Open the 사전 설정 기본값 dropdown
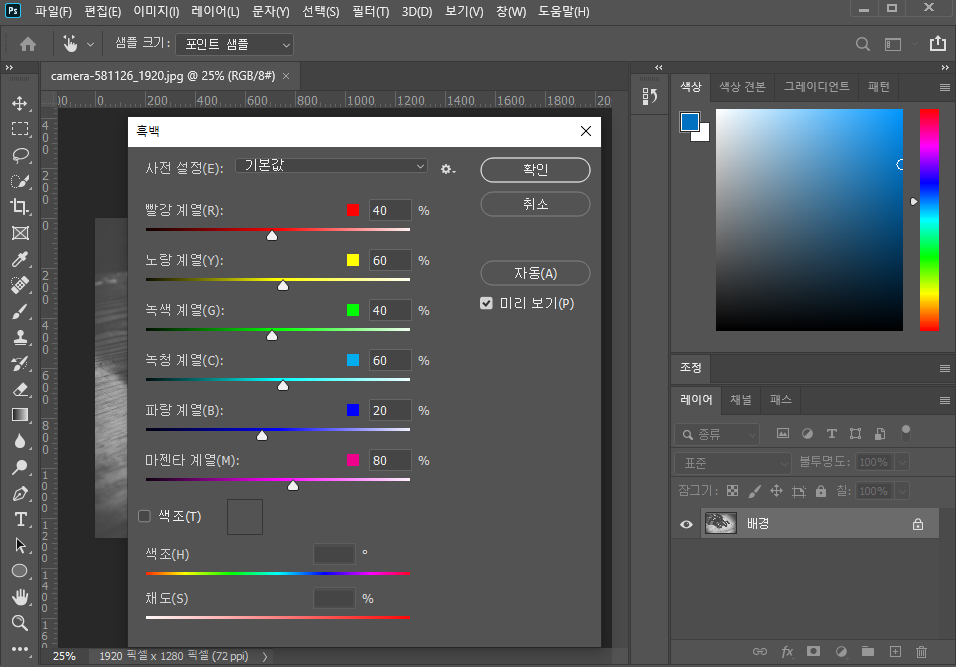Image resolution: width=956 pixels, height=667 pixels. 332,166
